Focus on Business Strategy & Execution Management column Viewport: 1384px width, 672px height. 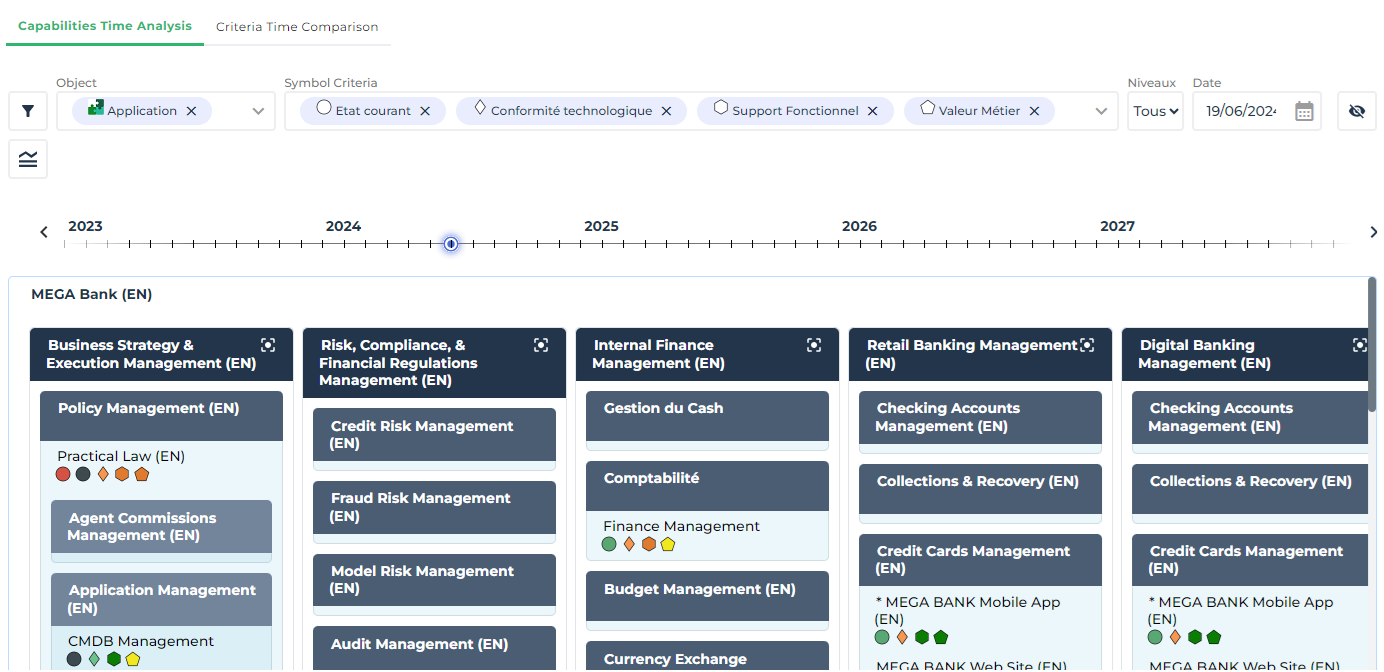(268, 345)
